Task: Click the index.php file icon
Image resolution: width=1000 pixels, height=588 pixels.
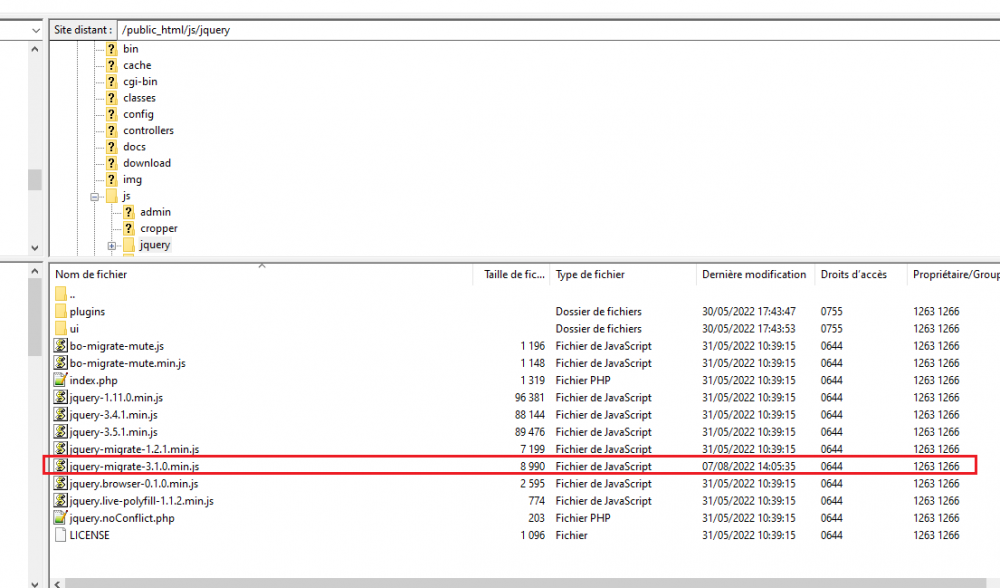Action: click(x=61, y=380)
